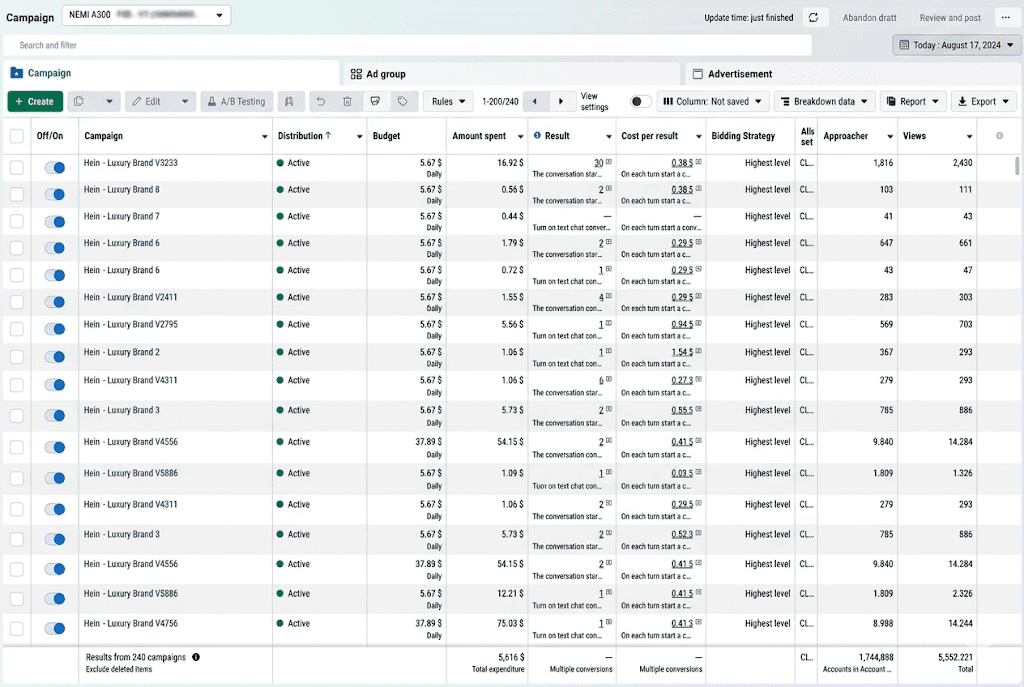Screen dimensions: 1024x687
Task: Open the Cost per result column arrow
Action: (x=698, y=136)
